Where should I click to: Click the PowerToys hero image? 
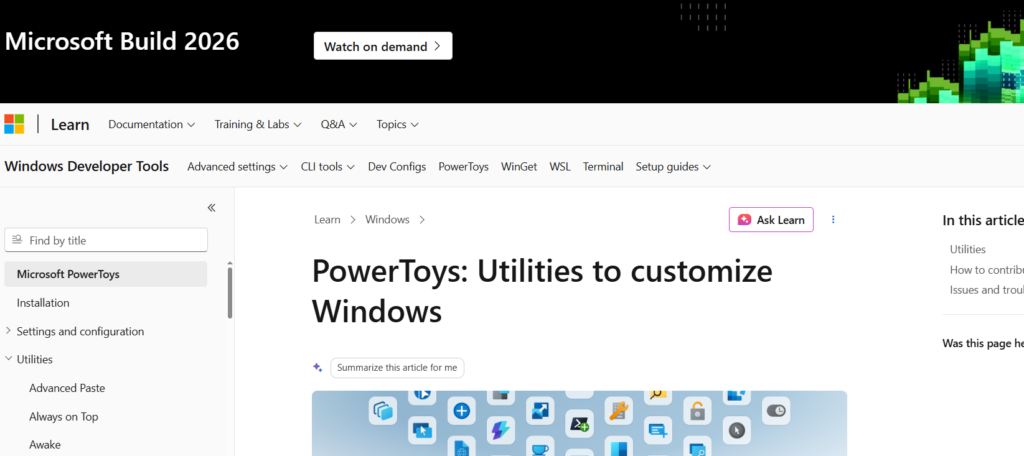point(579,423)
